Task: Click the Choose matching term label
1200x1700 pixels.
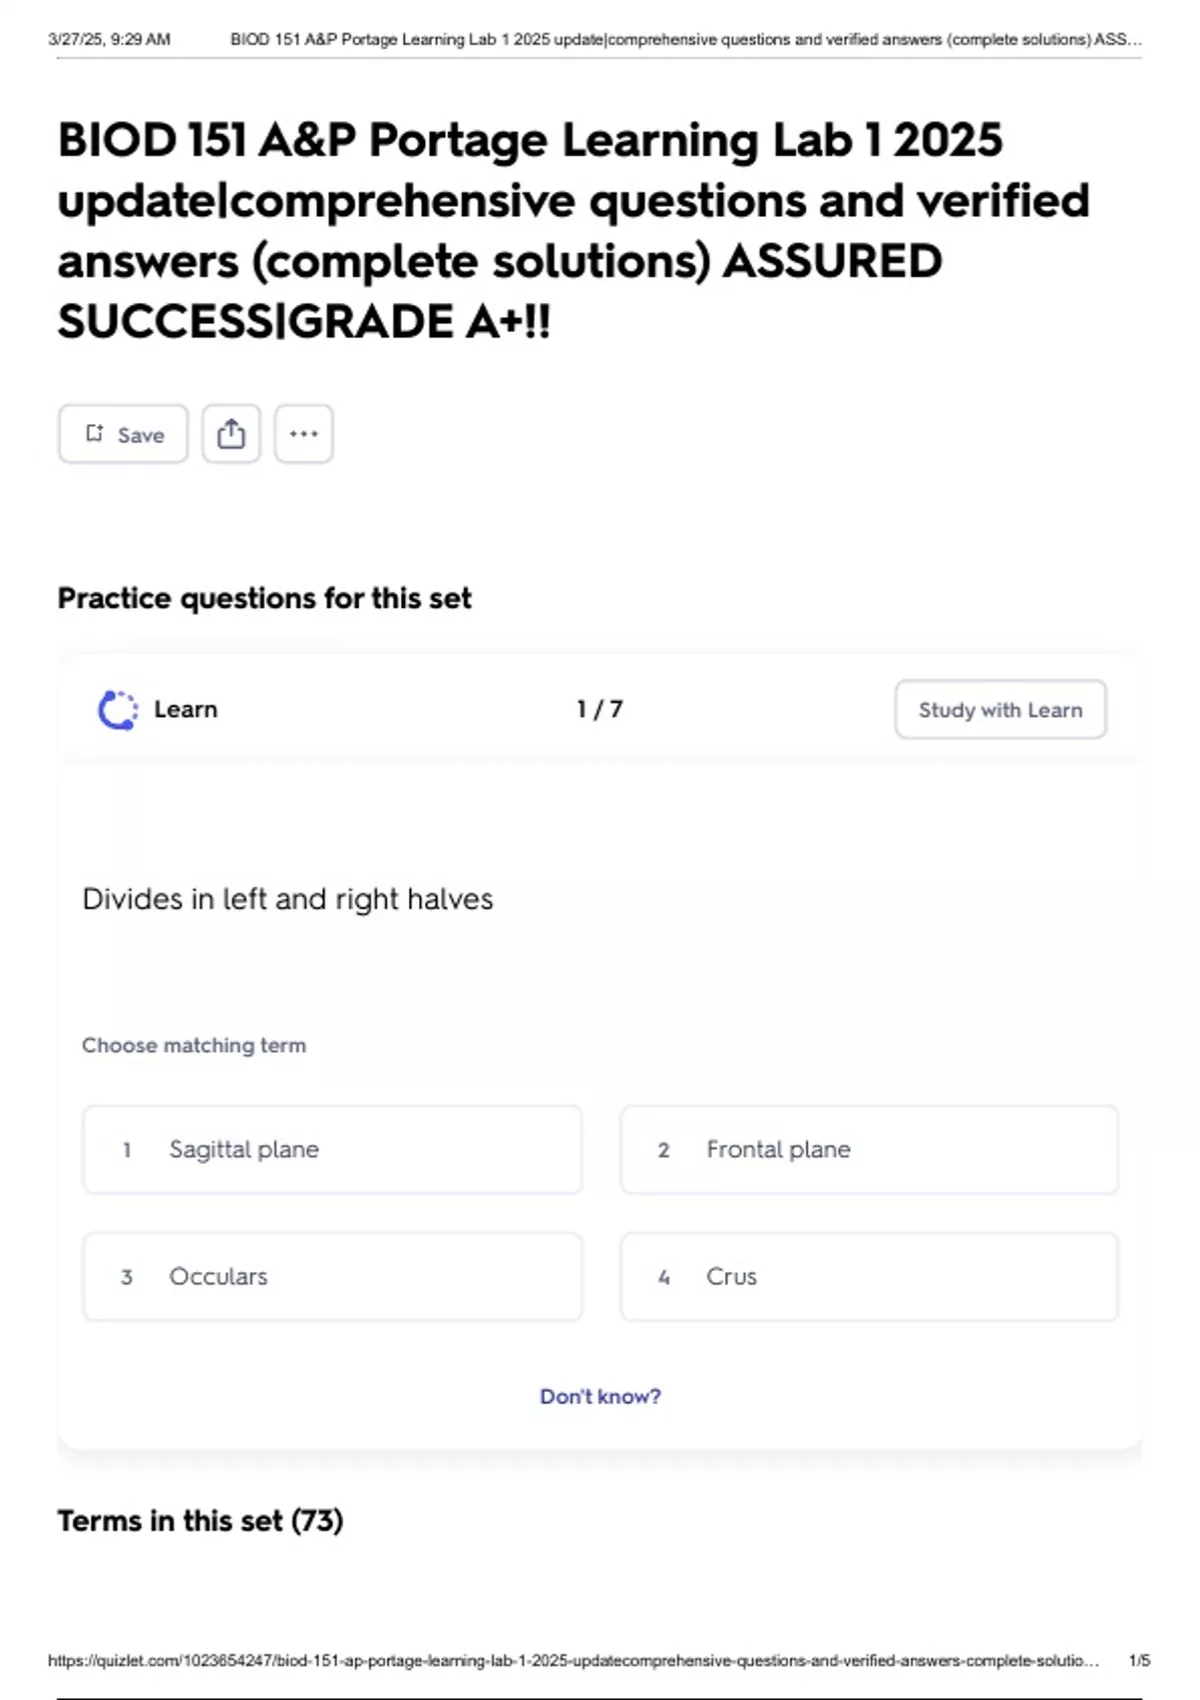Action: click(194, 1045)
